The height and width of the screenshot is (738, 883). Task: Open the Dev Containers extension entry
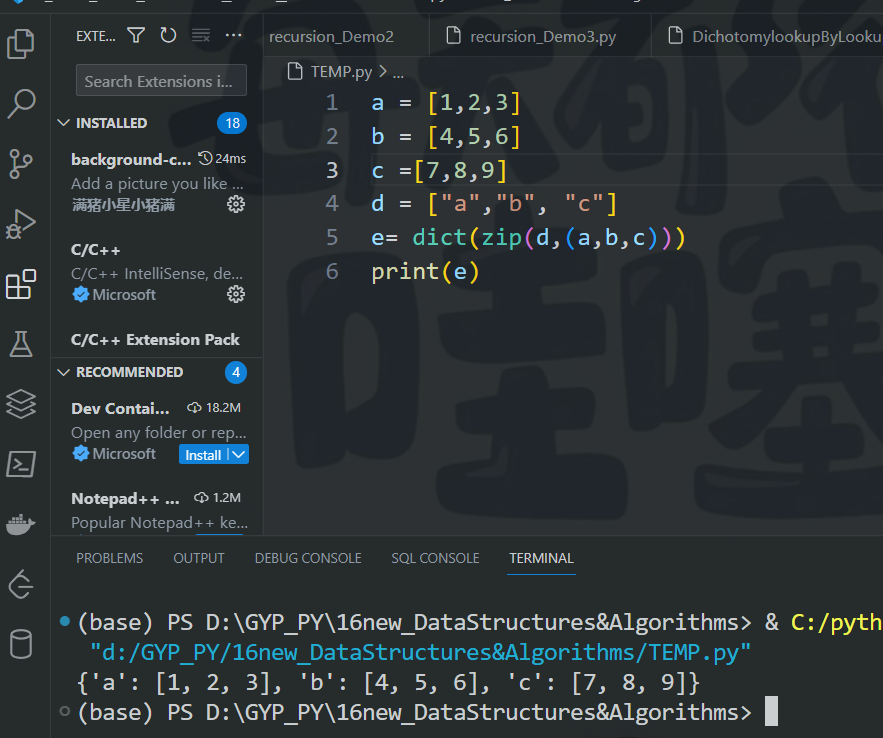pos(157,431)
